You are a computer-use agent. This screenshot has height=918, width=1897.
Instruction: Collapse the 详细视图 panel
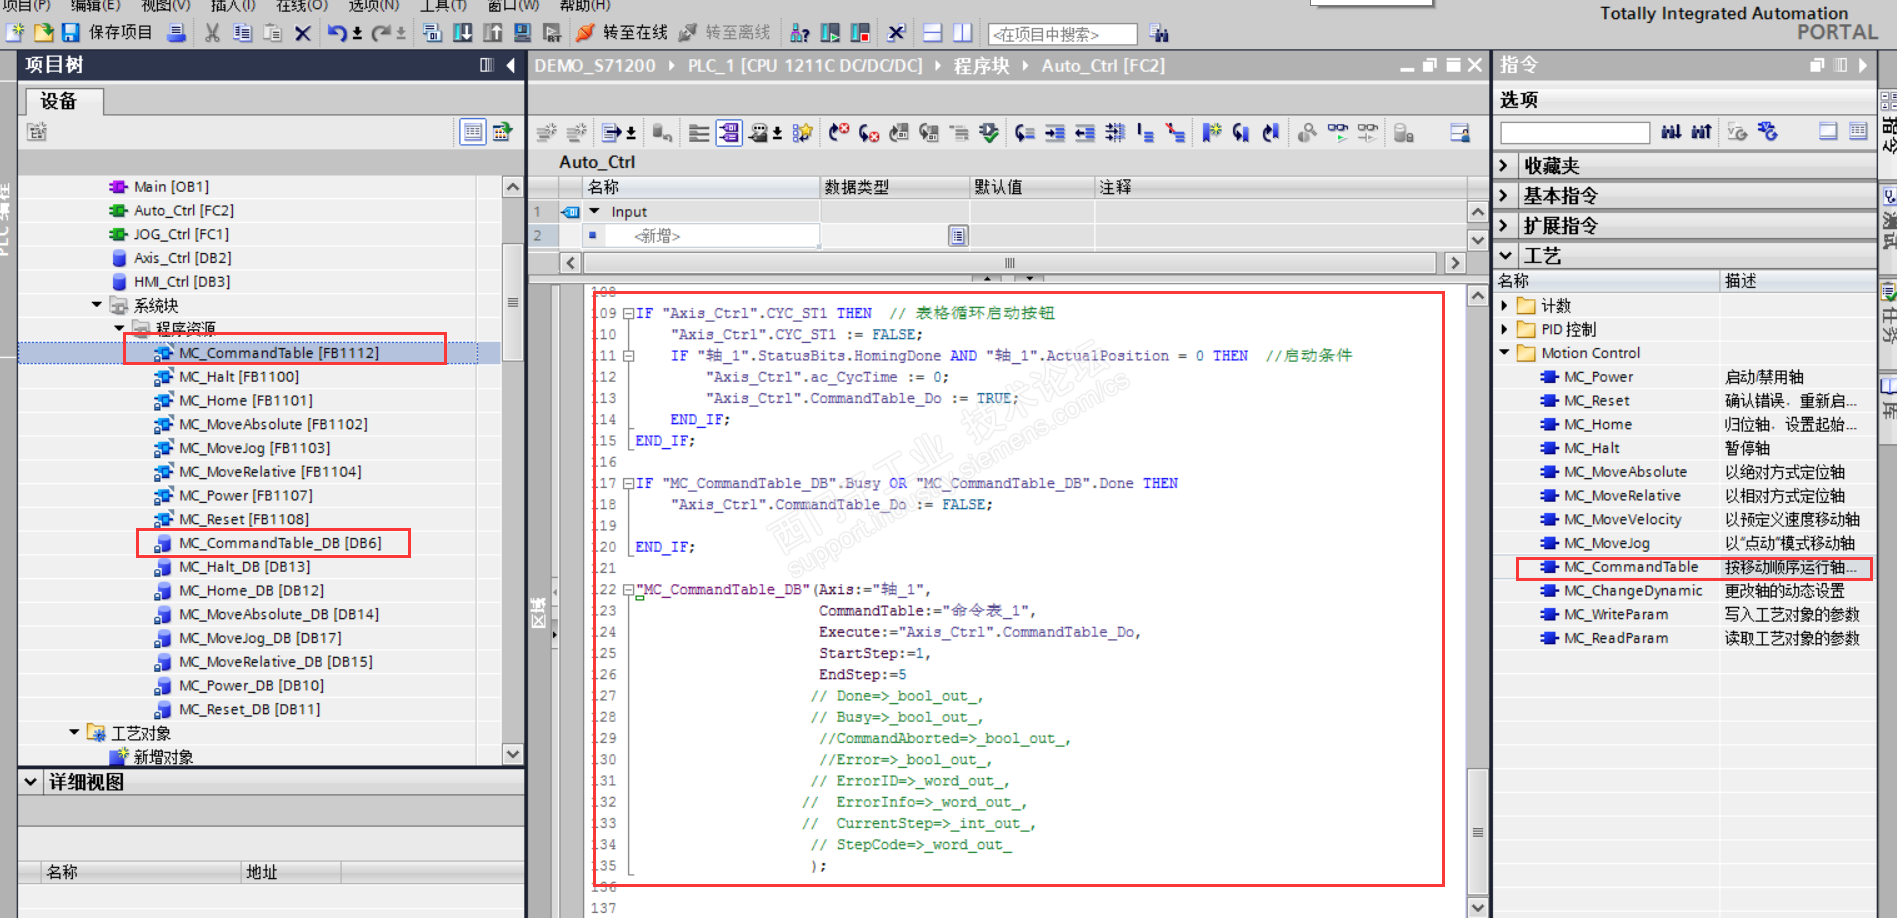30,782
